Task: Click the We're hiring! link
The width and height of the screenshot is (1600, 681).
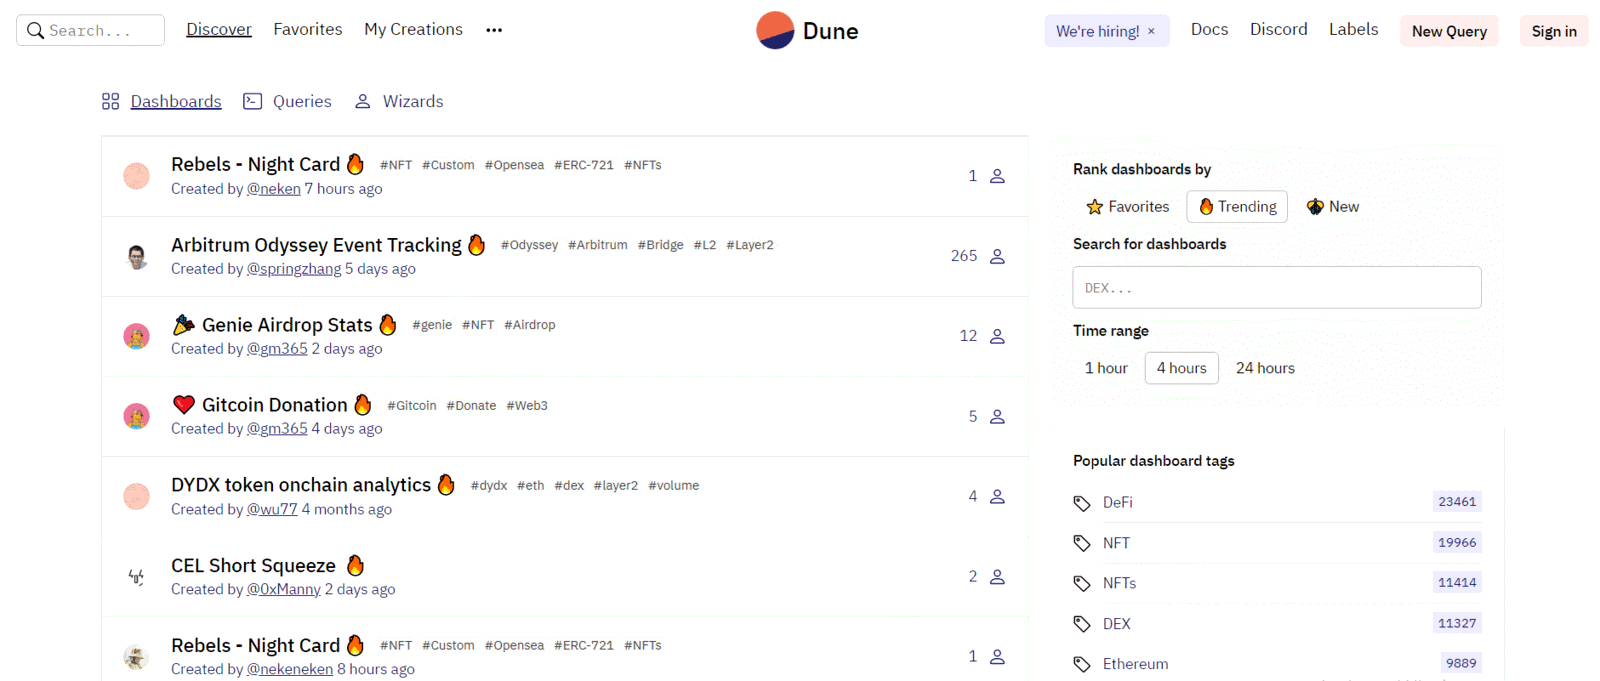Action: pyautogui.click(x=1097, y=31)
